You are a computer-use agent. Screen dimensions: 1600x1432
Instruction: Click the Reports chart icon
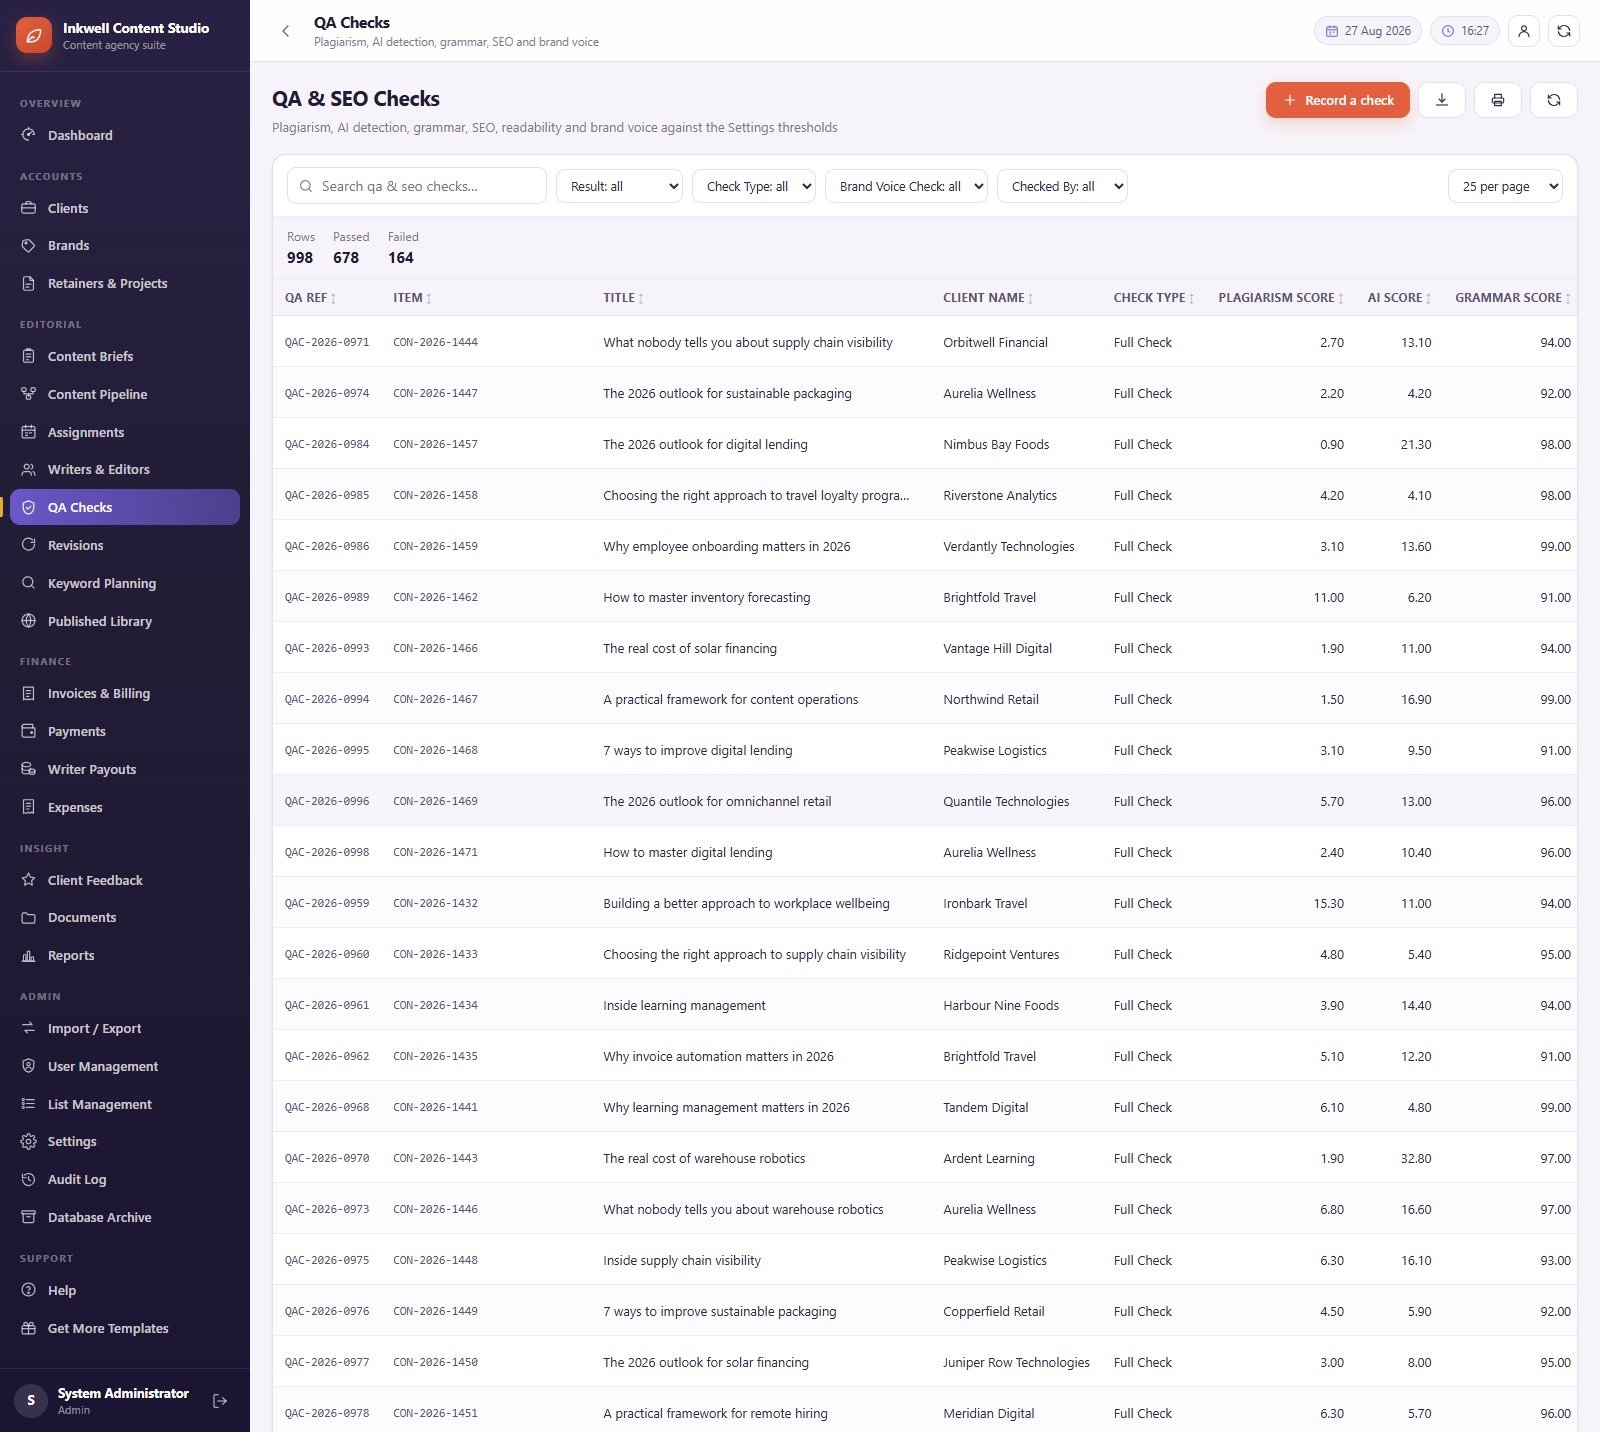29,955
